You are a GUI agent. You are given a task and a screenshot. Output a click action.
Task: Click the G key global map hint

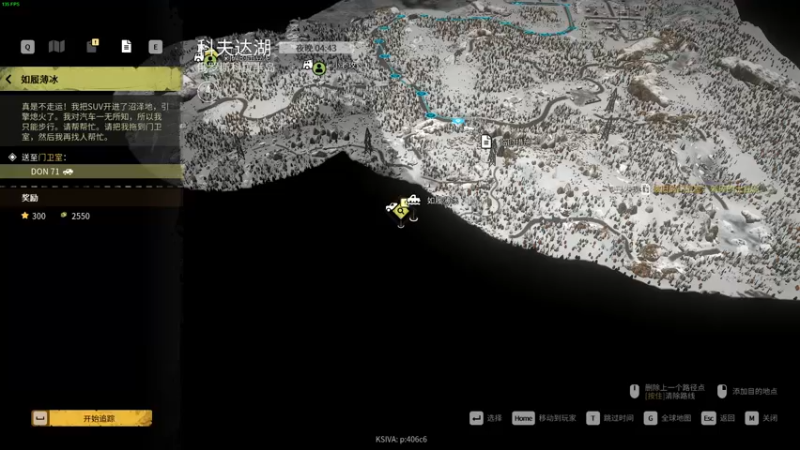pyautogui.click(x=667, y=418)
